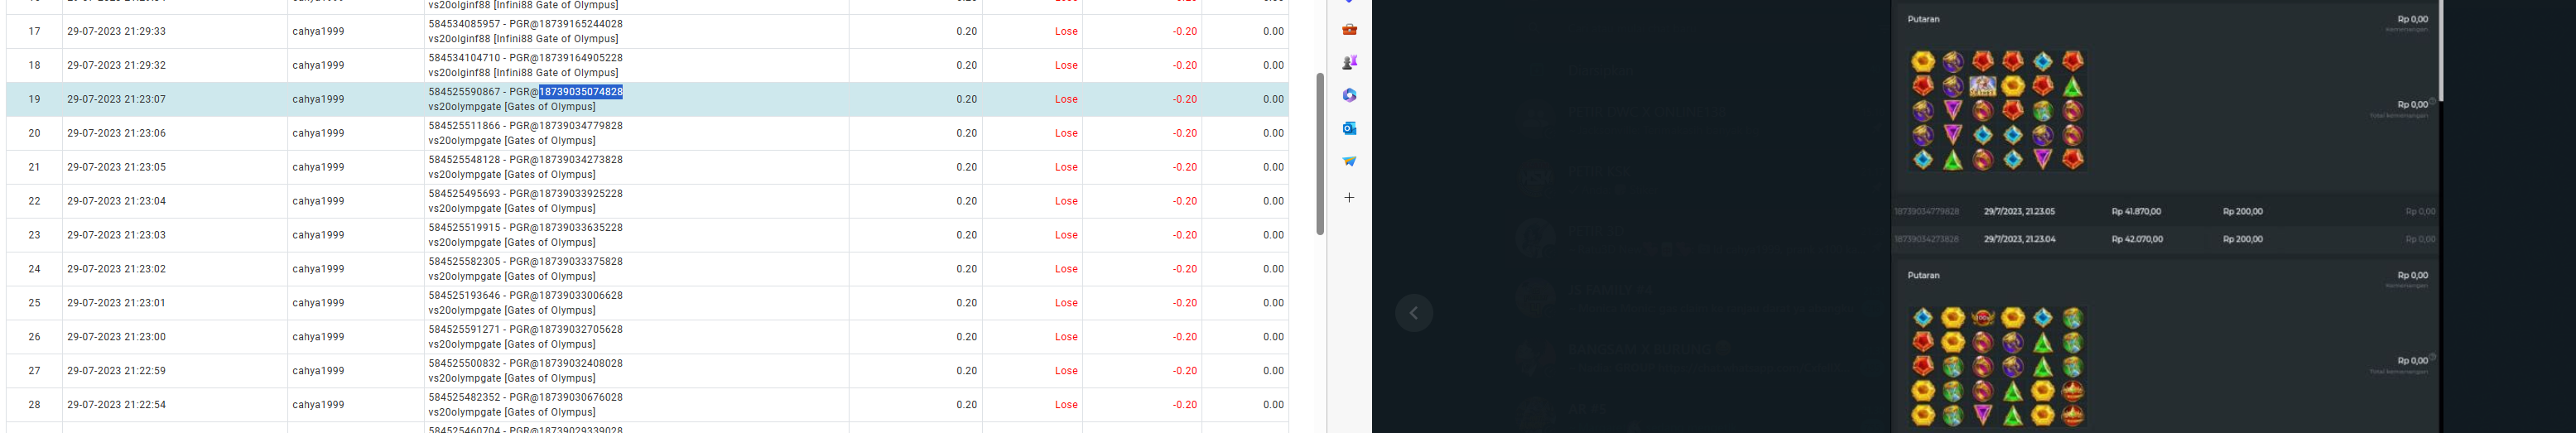Click the bet table's vertical scrollbar thumb
The height and width of the screenshot is (433, 2576).
1320,154
